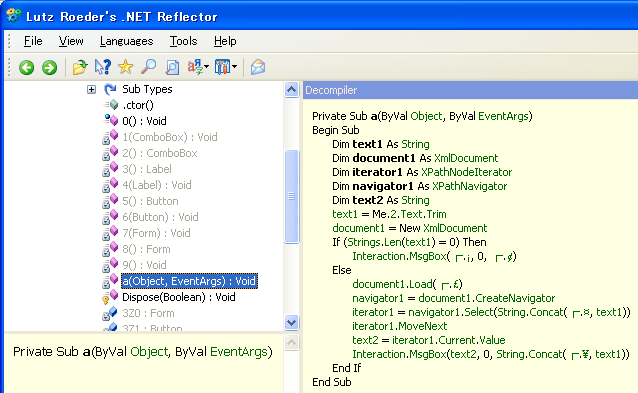This screenshot has width=638, height=393.
Task: Click the envelope send feedback icon
Action: (258, 67)
